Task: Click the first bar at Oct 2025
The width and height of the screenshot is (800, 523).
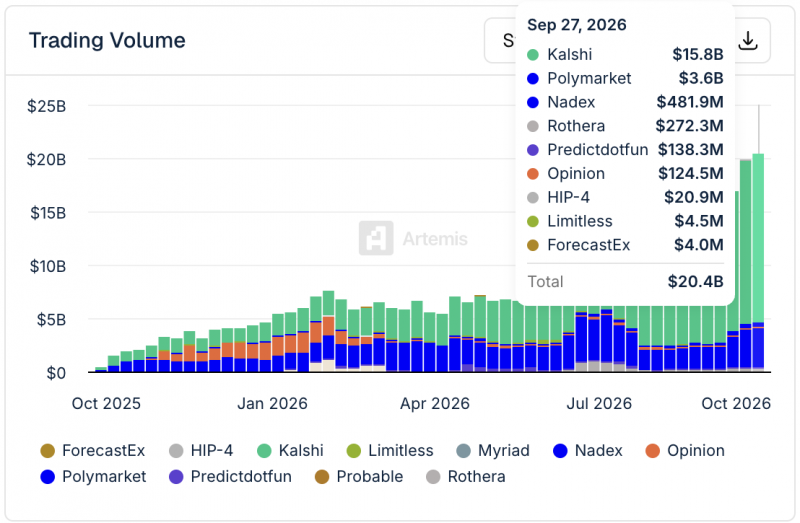Action: 101,369
